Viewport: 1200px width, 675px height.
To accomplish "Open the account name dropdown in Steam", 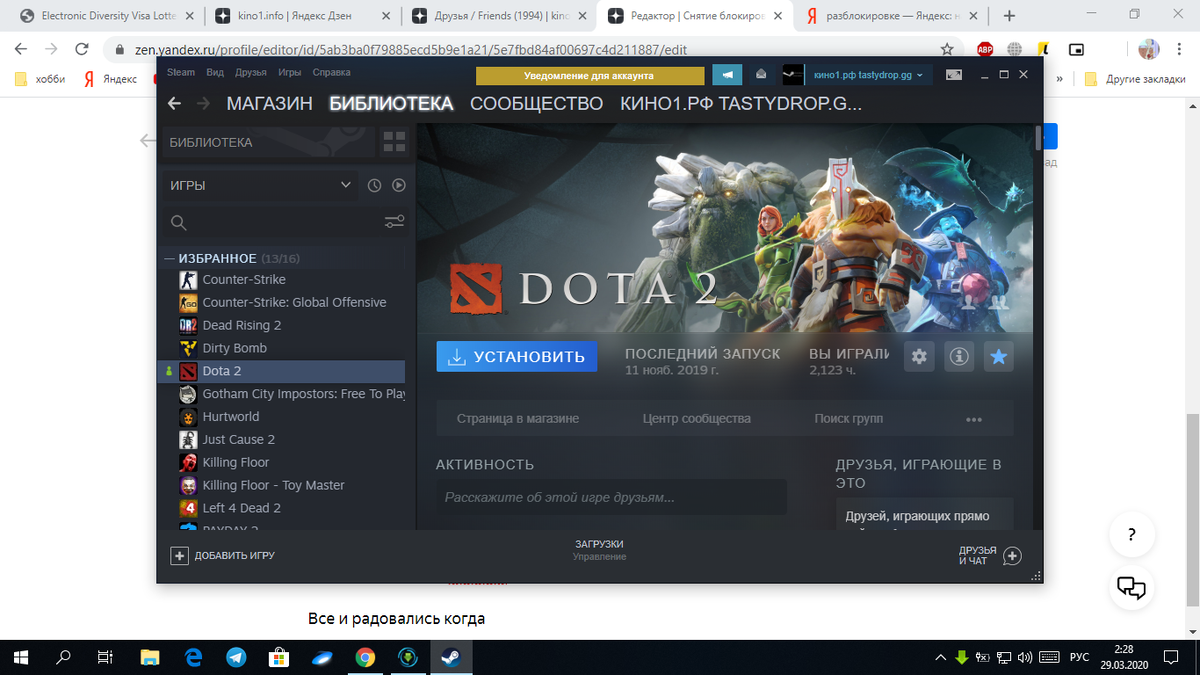I will click(x=868, y=75).
